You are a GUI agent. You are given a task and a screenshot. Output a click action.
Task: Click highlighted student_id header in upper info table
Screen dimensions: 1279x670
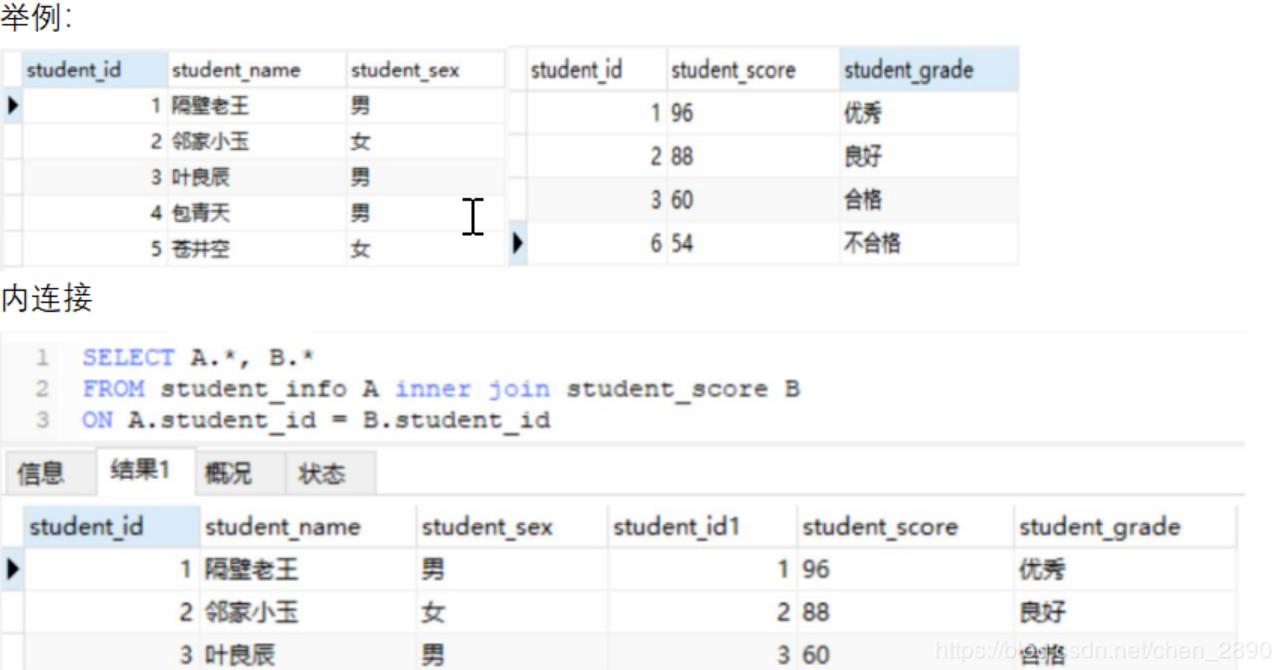click(95, 70)
